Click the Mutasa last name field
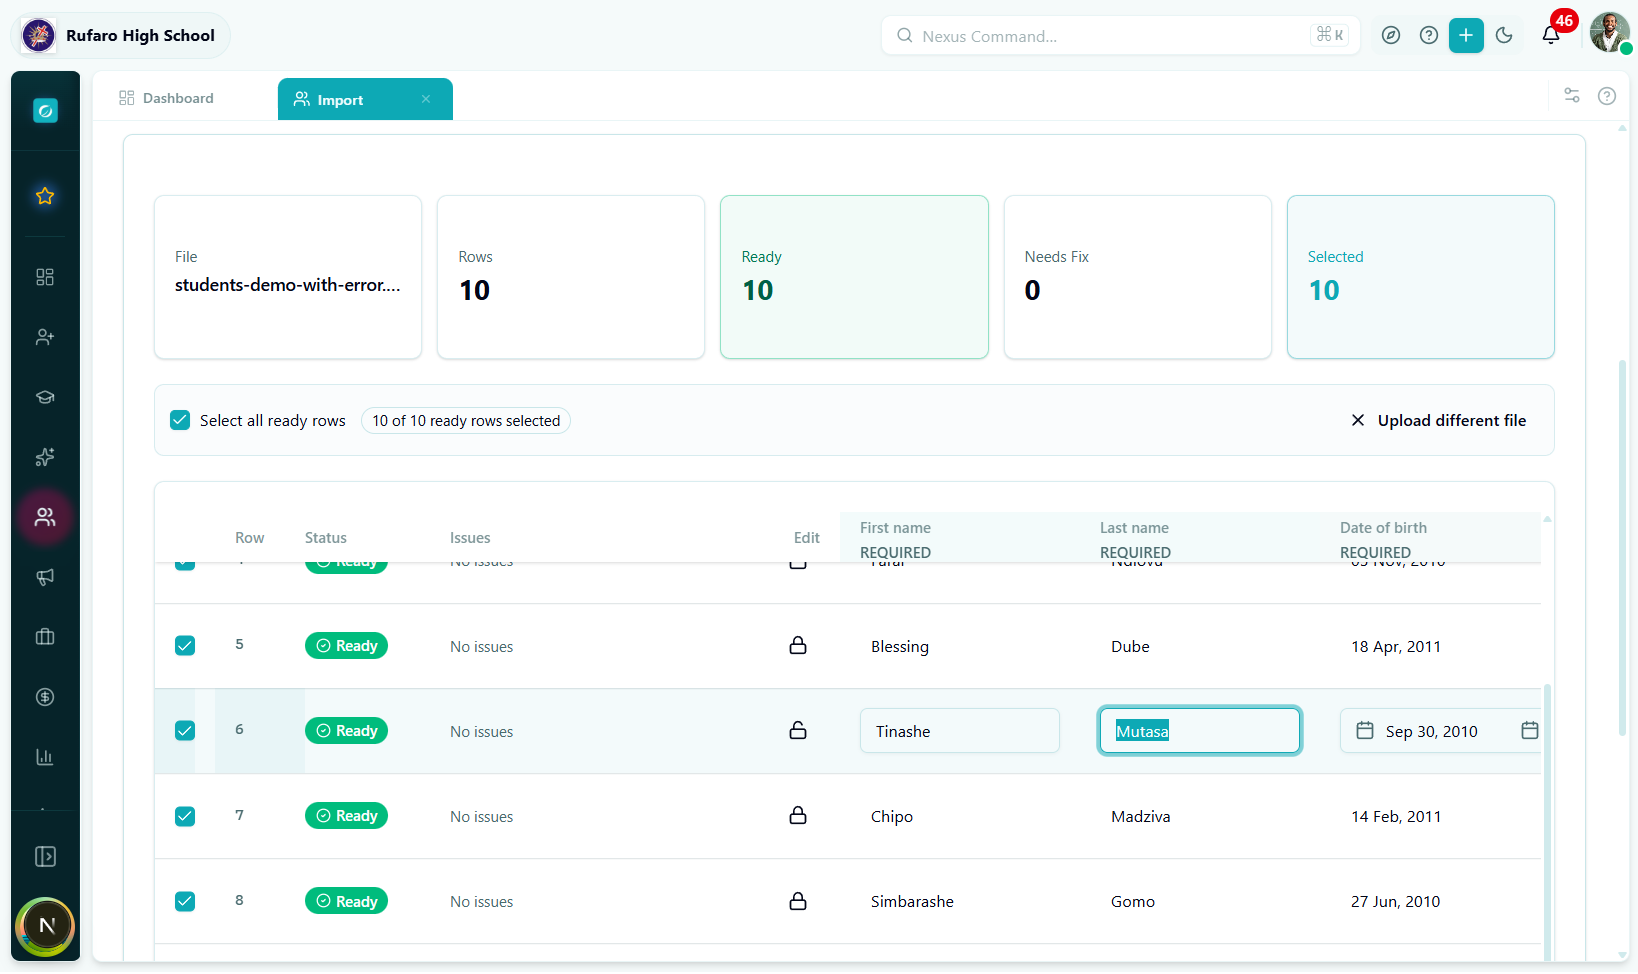This screenshot has height=974, width=1638. point(1200,731)
